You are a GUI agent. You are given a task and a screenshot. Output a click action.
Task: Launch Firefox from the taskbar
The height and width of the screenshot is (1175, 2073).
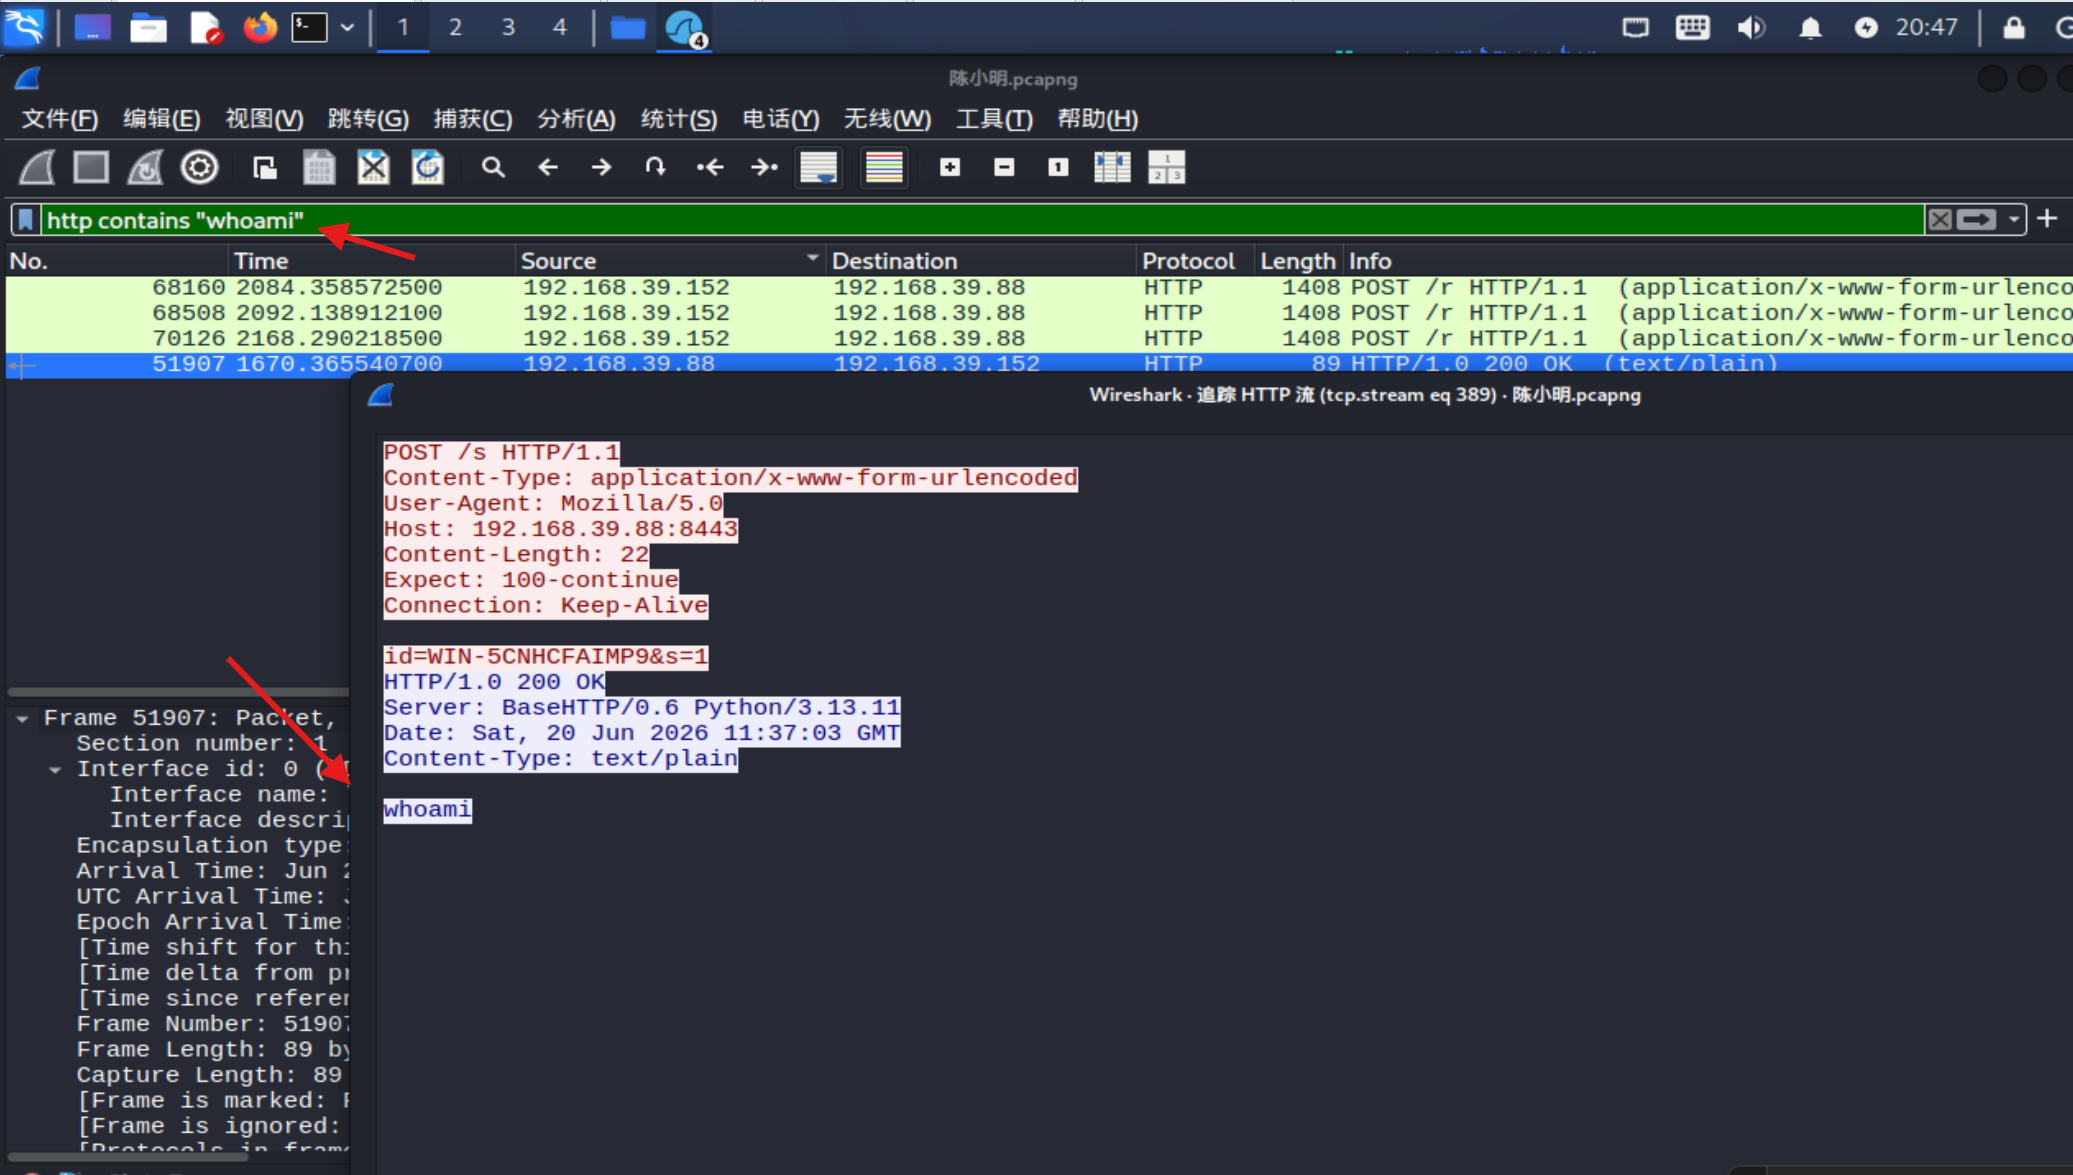tap(260, 27)
